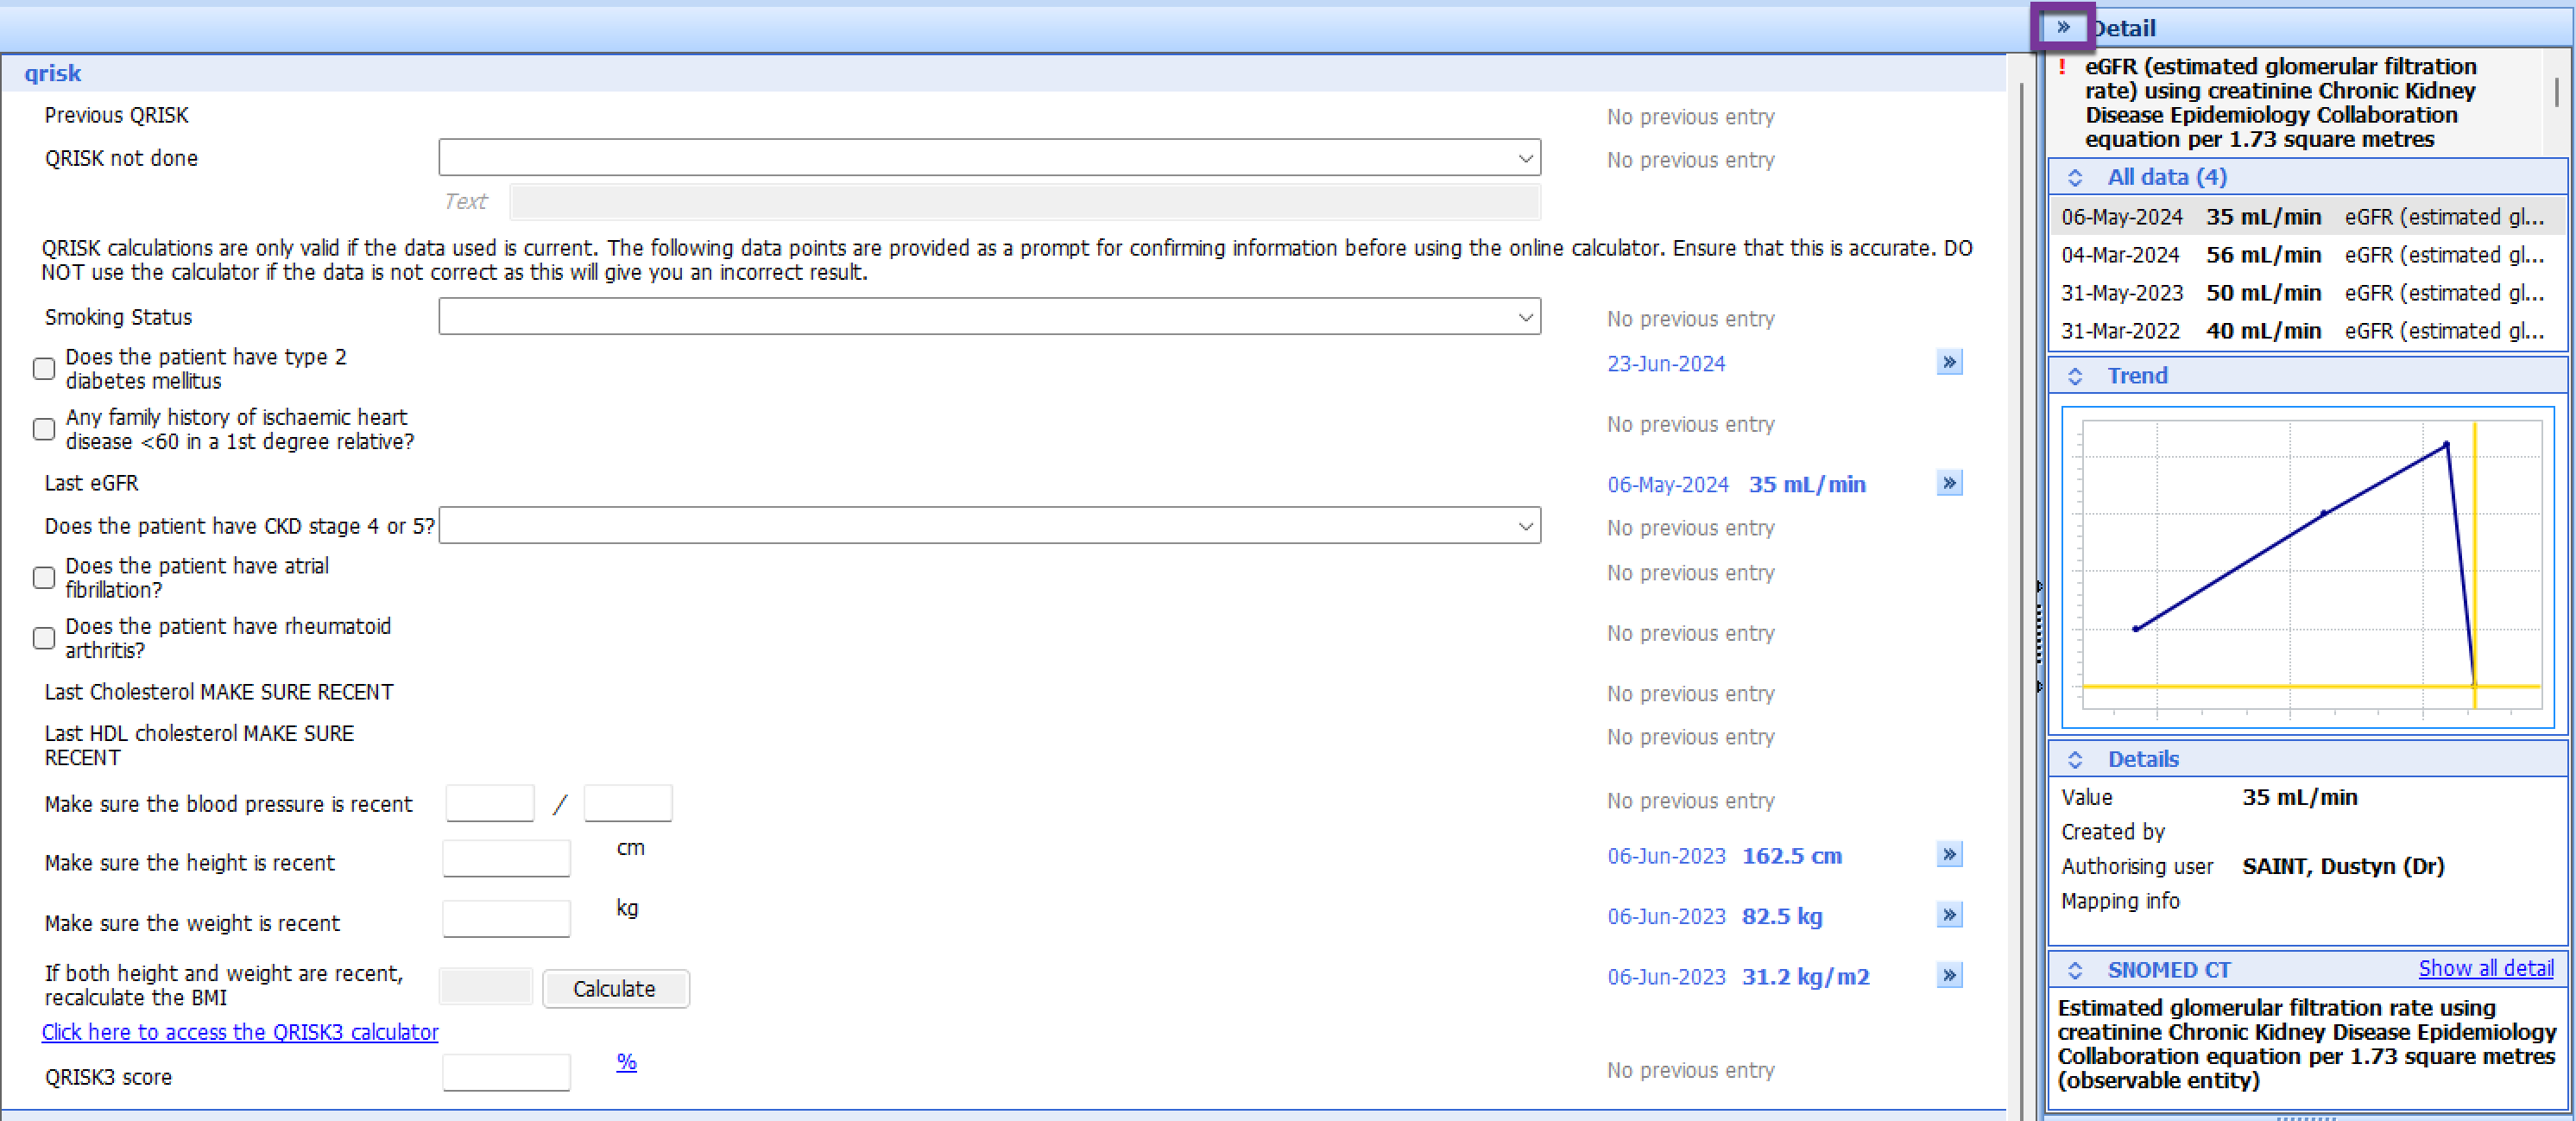Open detail arrow for weight 82.5 kg

tap(1948, 914)
